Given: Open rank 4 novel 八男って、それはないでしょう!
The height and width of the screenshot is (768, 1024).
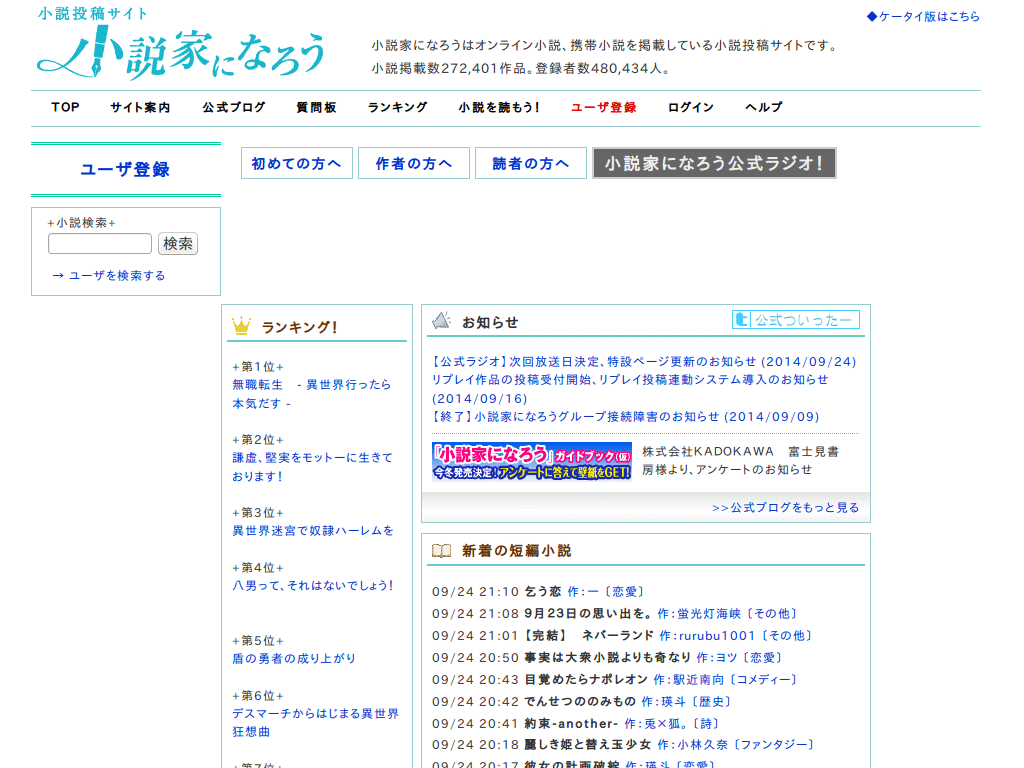Looking at the screenshot, I should [313, 586].
